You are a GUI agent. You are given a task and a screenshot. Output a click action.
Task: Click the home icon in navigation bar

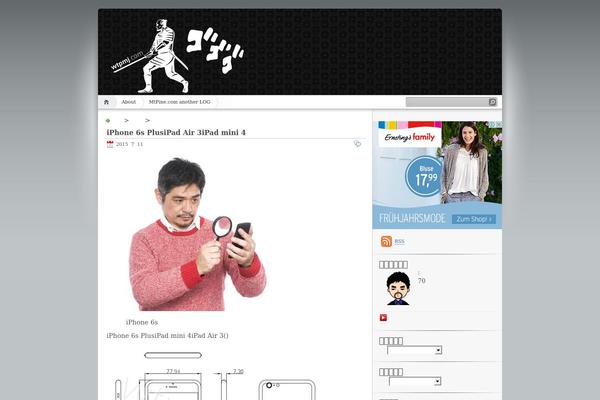pyautogui.click(x=106, y=102)
